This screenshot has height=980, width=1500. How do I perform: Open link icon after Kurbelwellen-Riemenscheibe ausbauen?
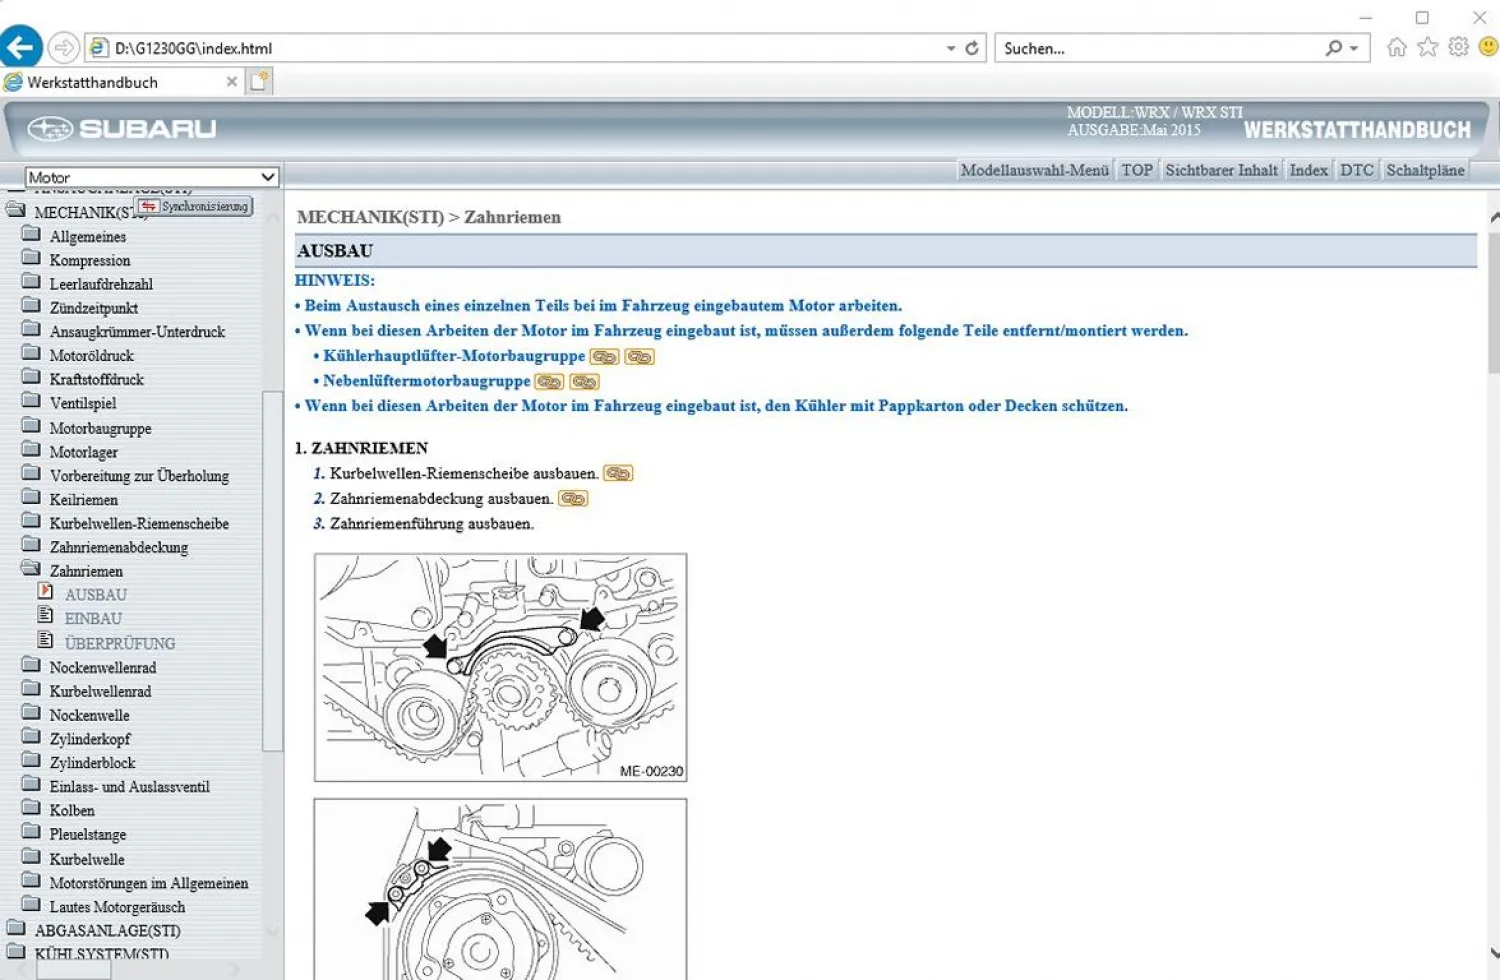618,472
